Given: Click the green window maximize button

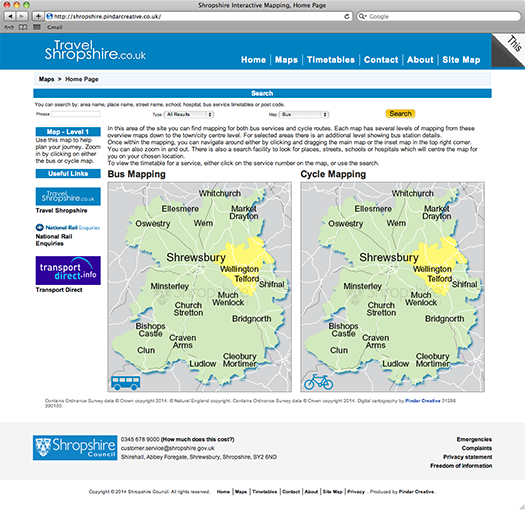Looking at the screenshot, I should coord(26,5).
